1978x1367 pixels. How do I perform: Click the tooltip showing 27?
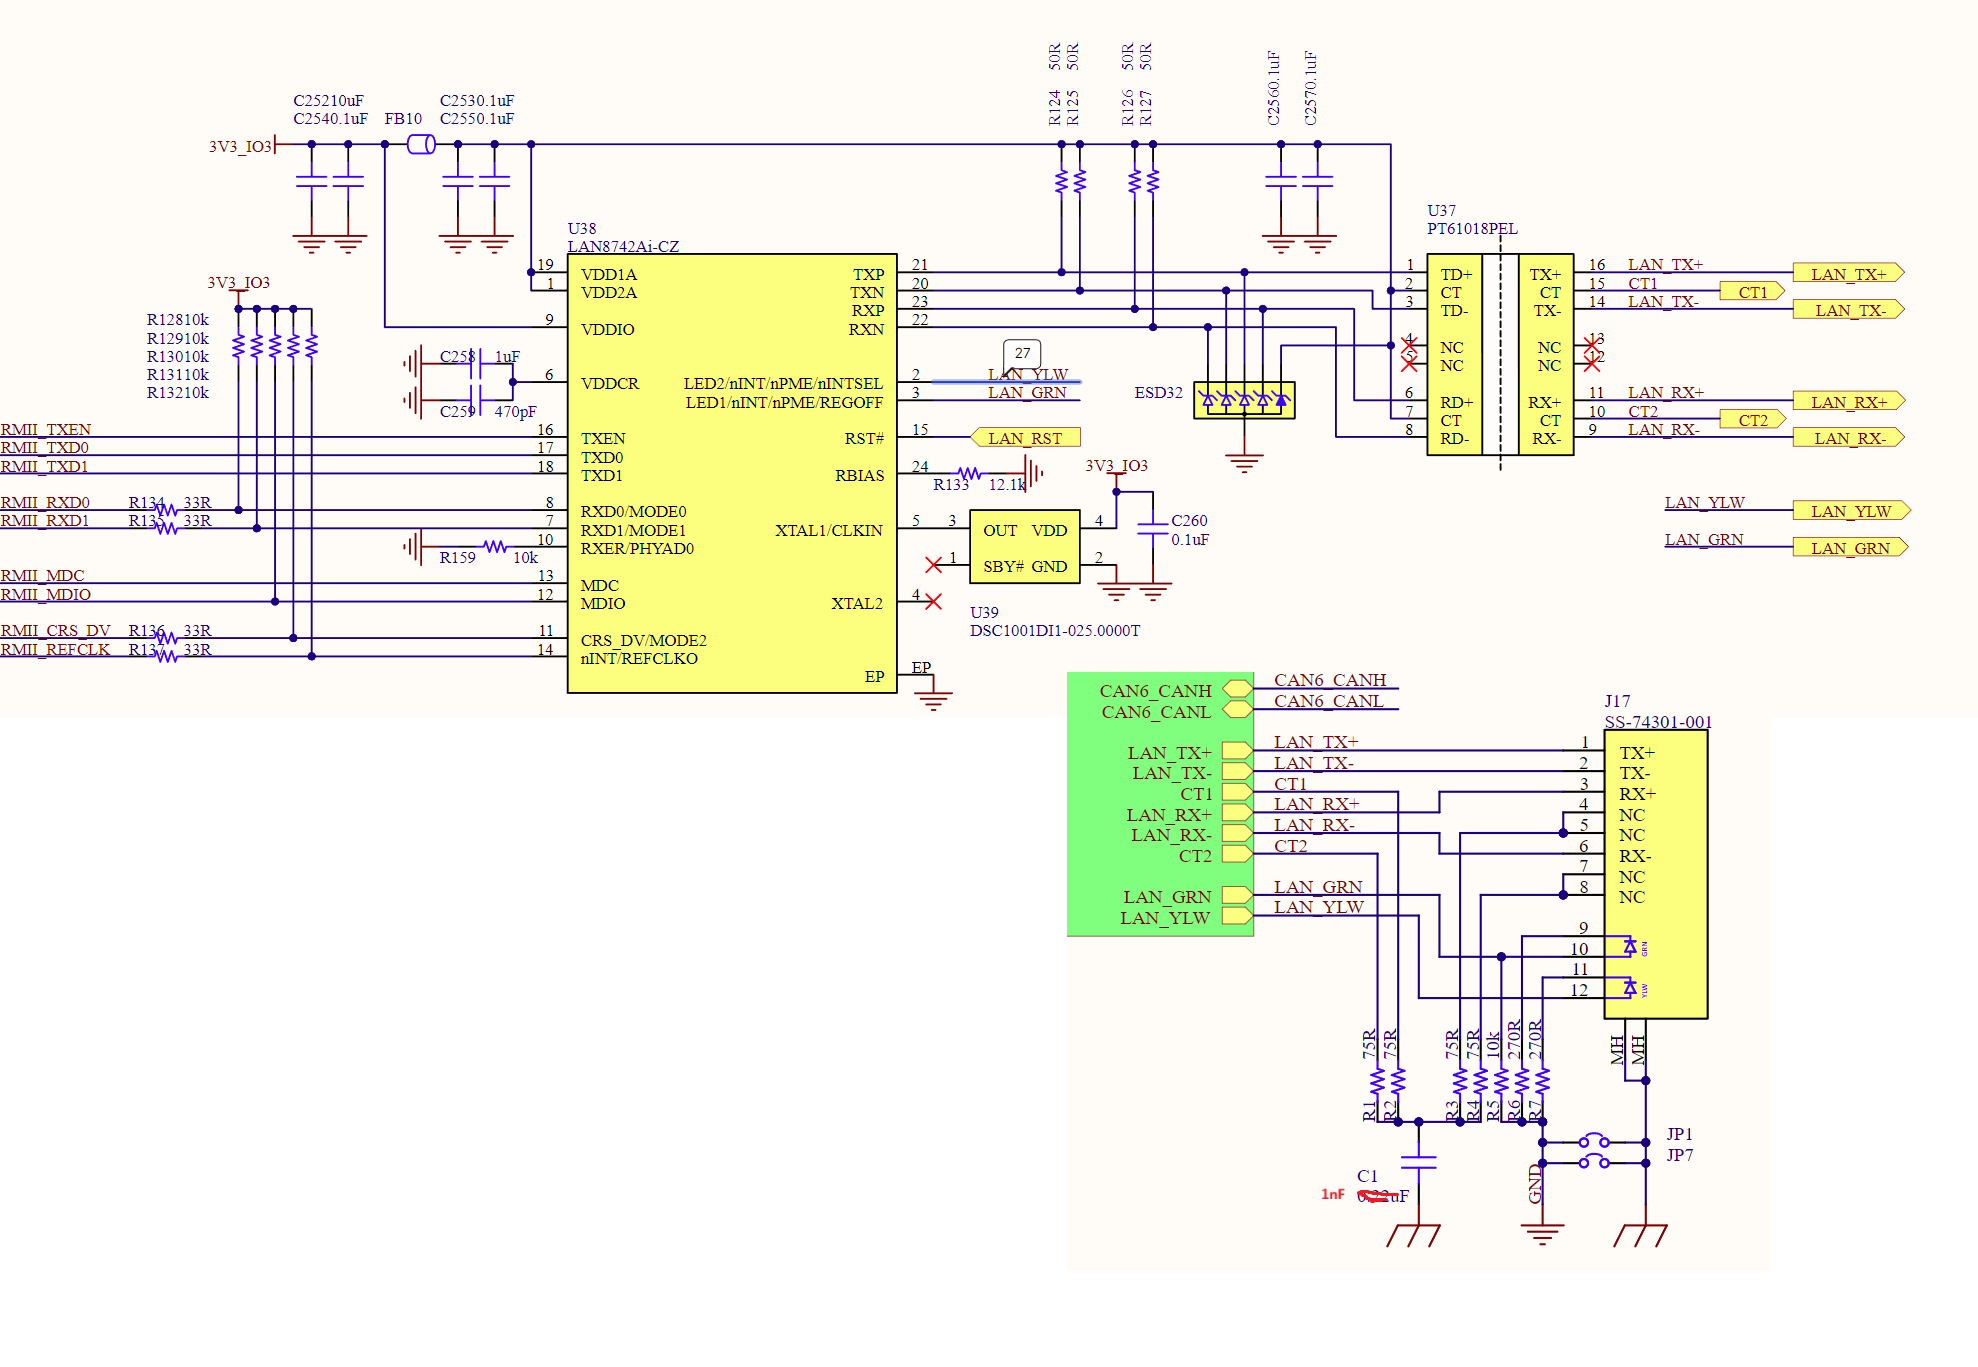[1022, 353]
